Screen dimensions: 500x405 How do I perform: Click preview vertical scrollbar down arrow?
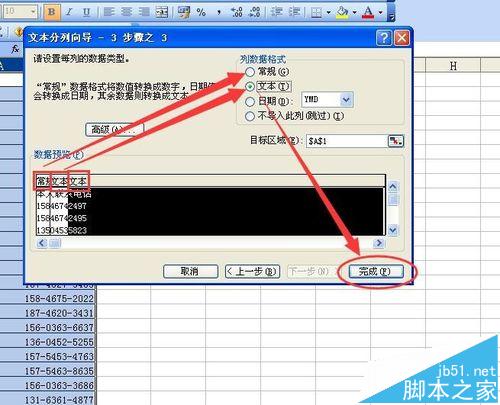(x=393, y=230)
